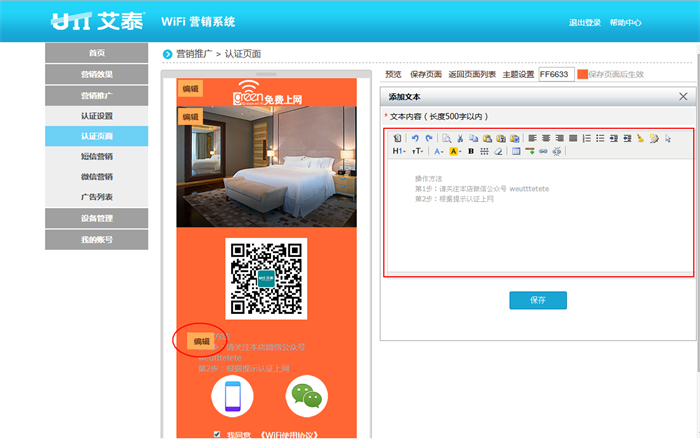Click 返回页面列表 link

point(472,74)
